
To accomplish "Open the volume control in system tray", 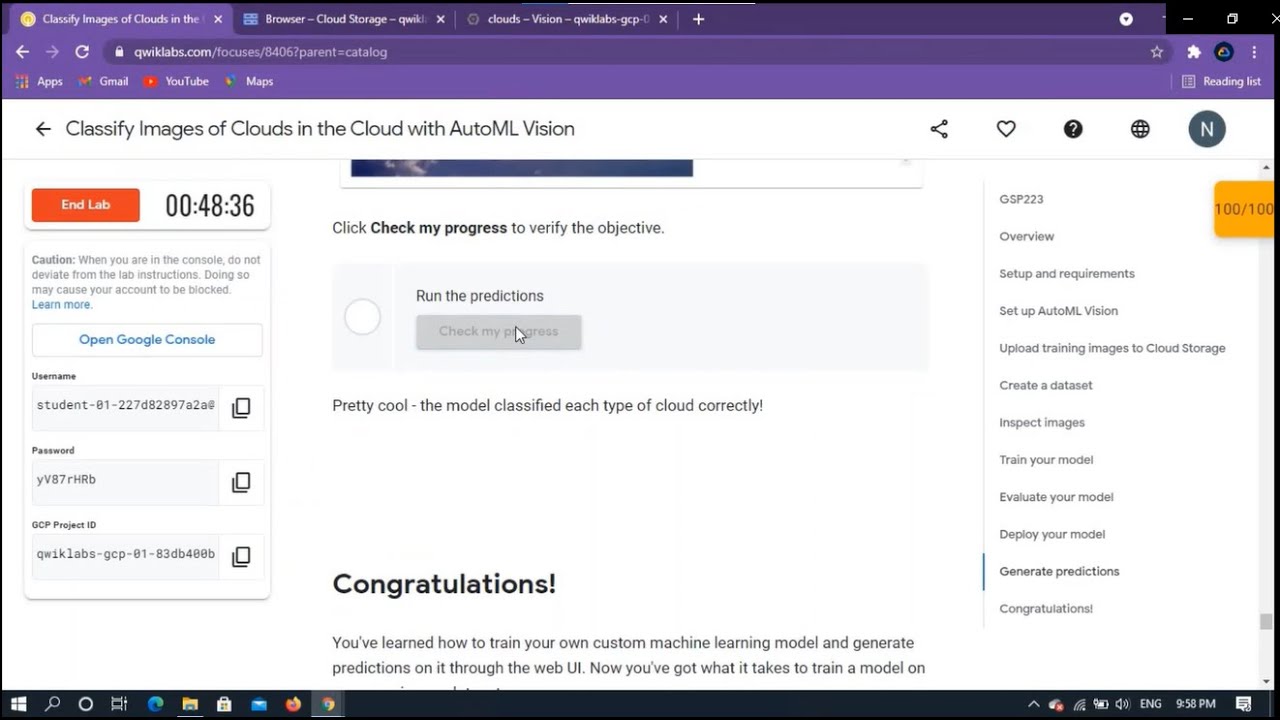I will [1122, 704].
